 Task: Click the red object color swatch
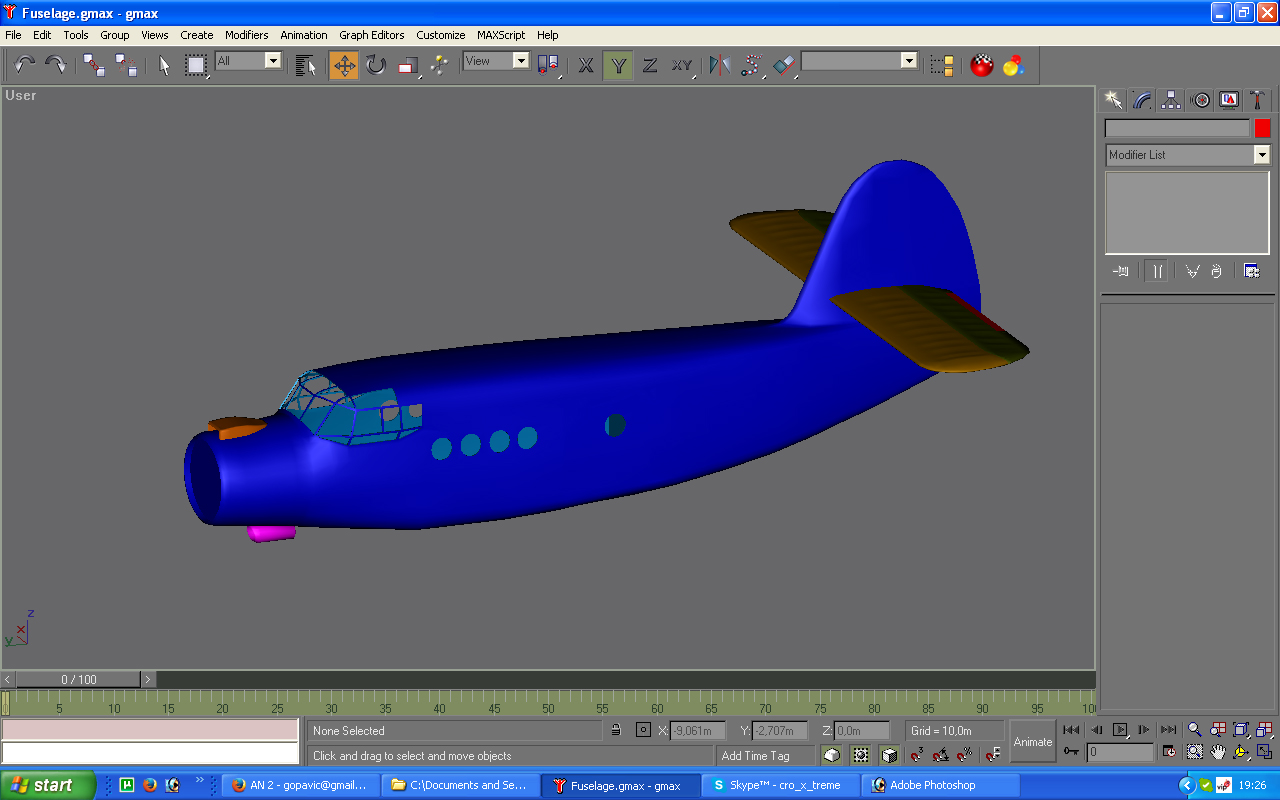1262,128
